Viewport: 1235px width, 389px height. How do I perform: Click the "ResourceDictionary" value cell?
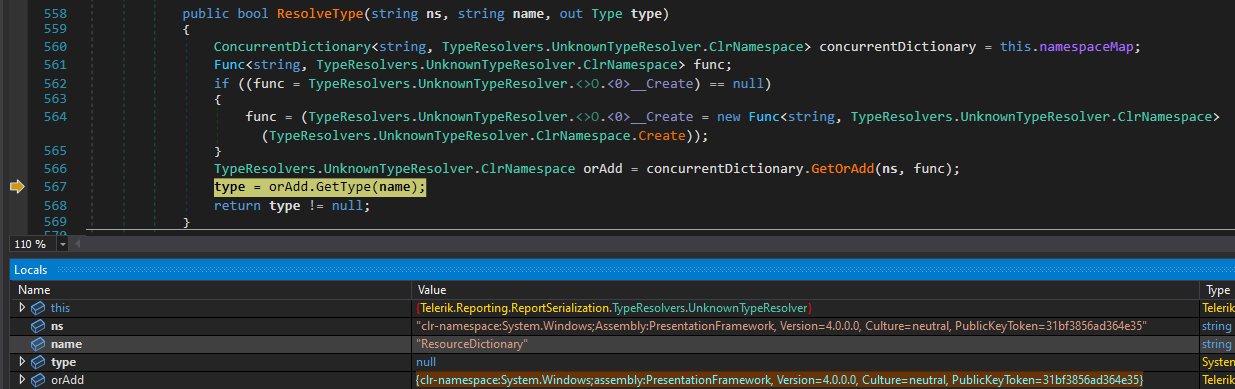click(x=472, y=344)
